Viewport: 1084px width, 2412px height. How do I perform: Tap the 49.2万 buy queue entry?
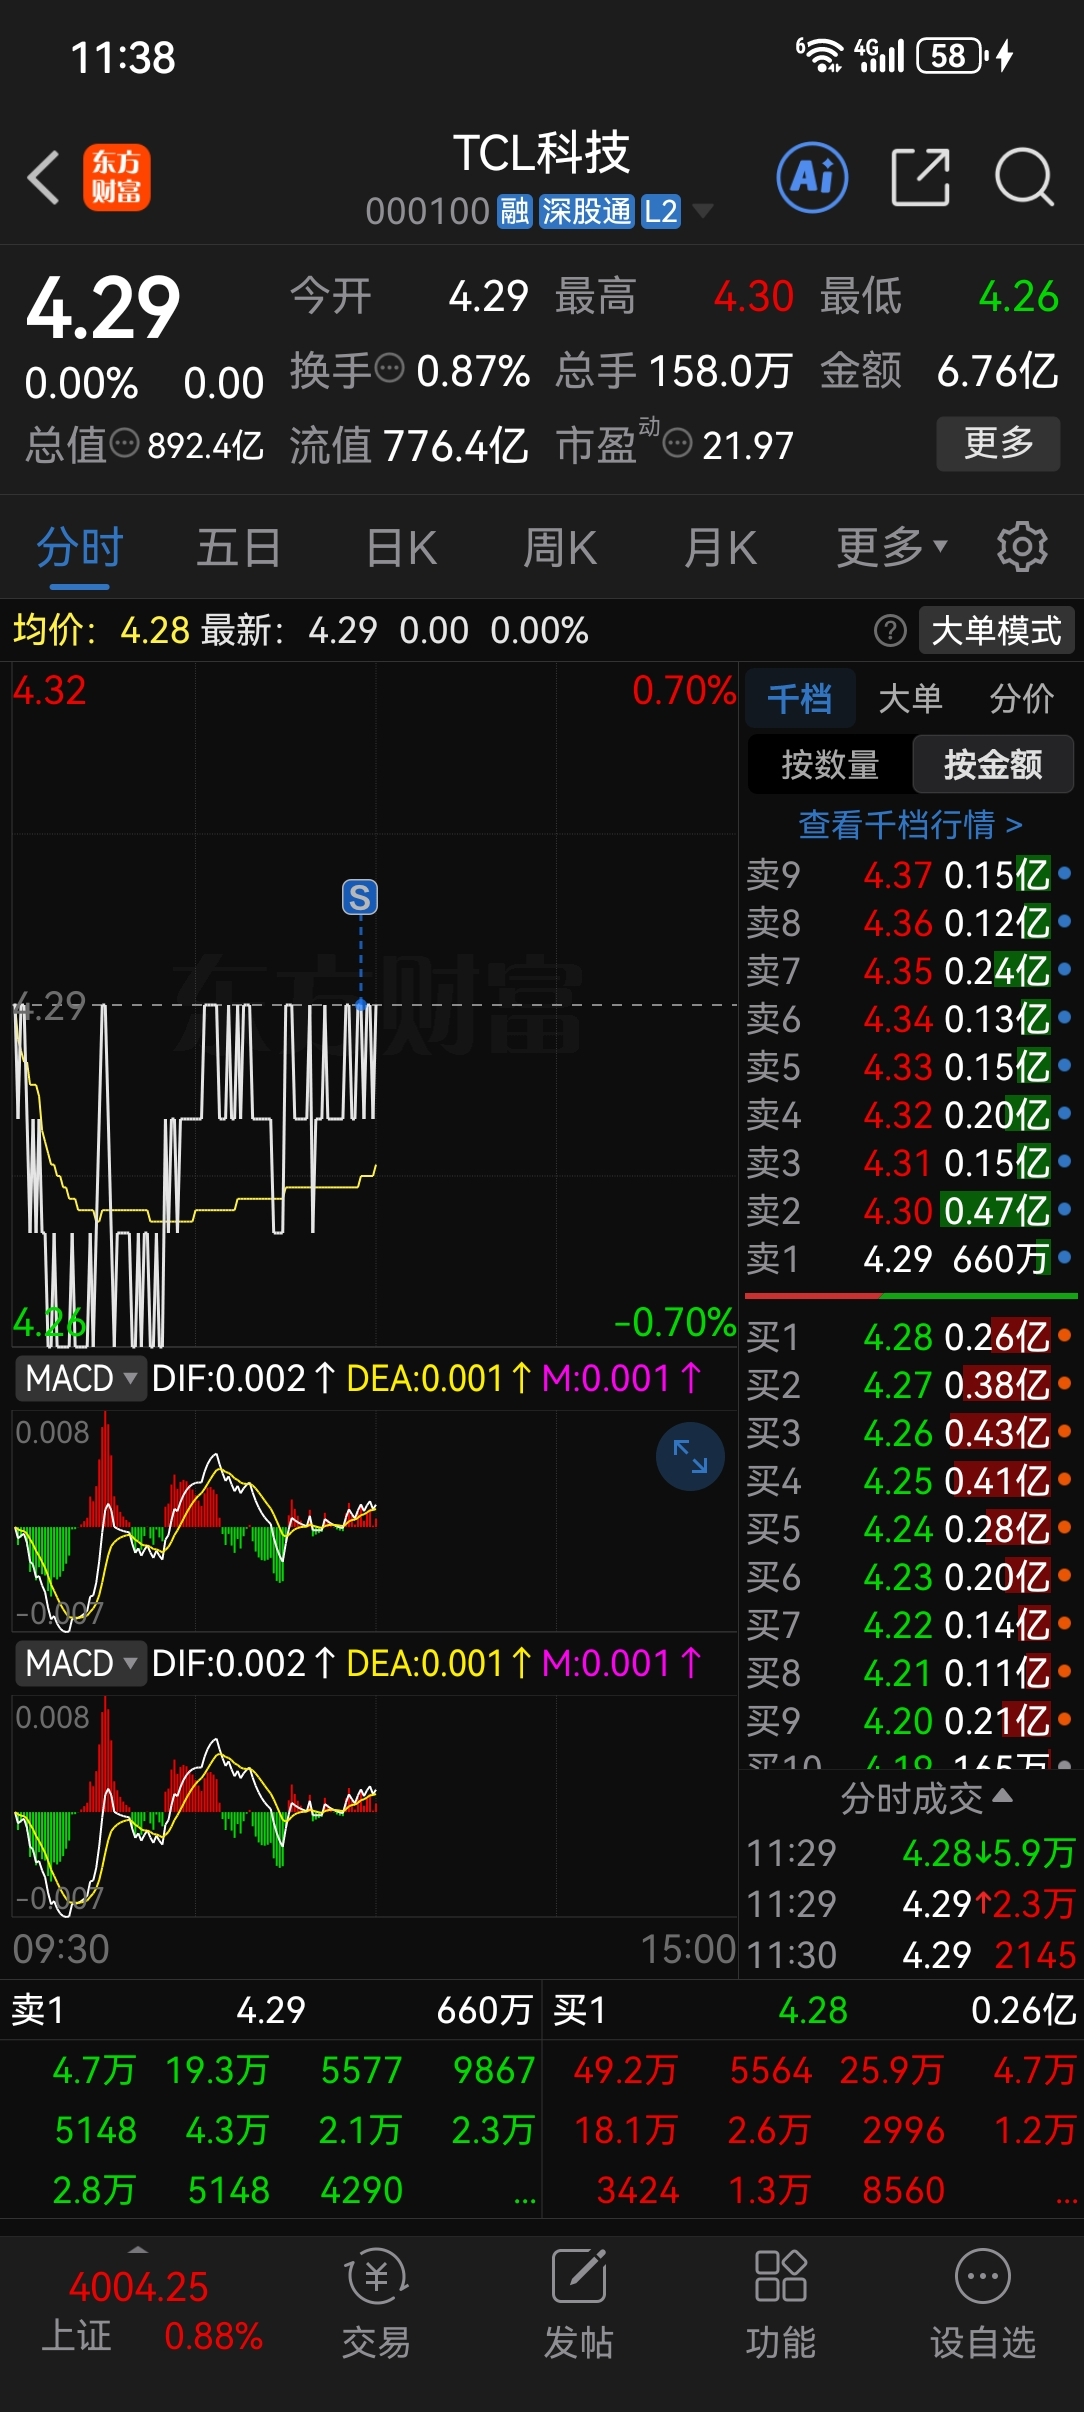(625, 2070)
